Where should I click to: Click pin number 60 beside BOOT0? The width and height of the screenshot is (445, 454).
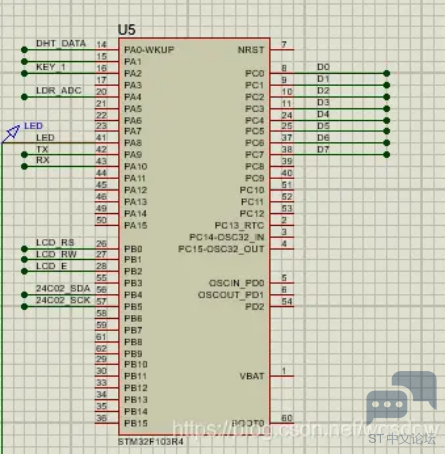coord(287,418)
